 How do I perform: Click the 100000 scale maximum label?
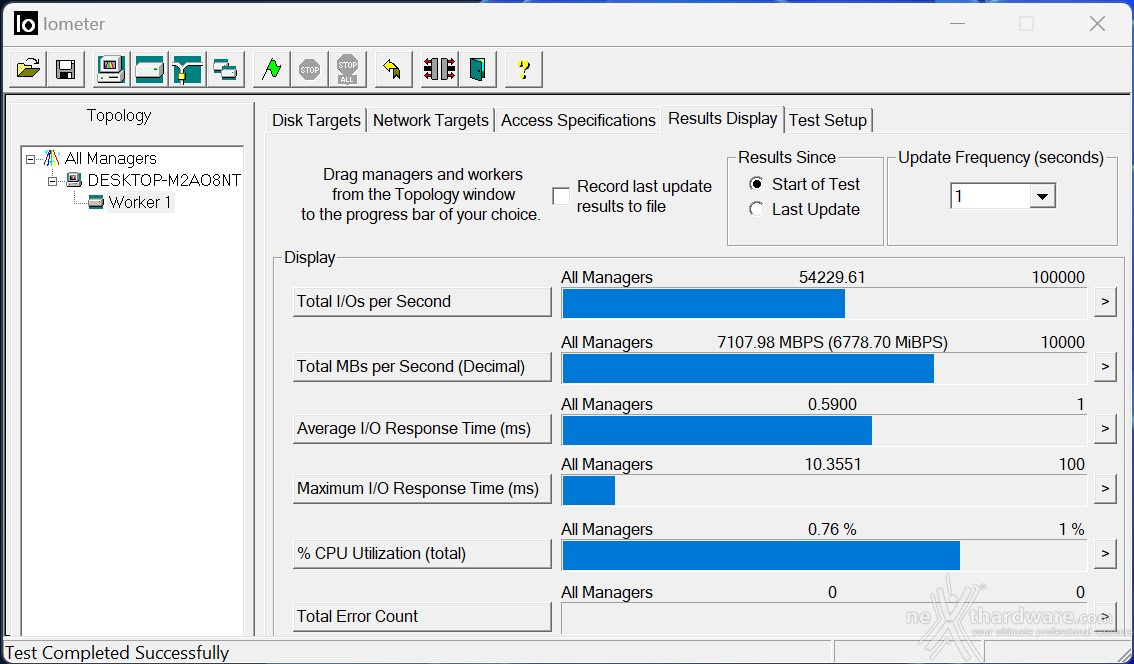point(1058,278)
